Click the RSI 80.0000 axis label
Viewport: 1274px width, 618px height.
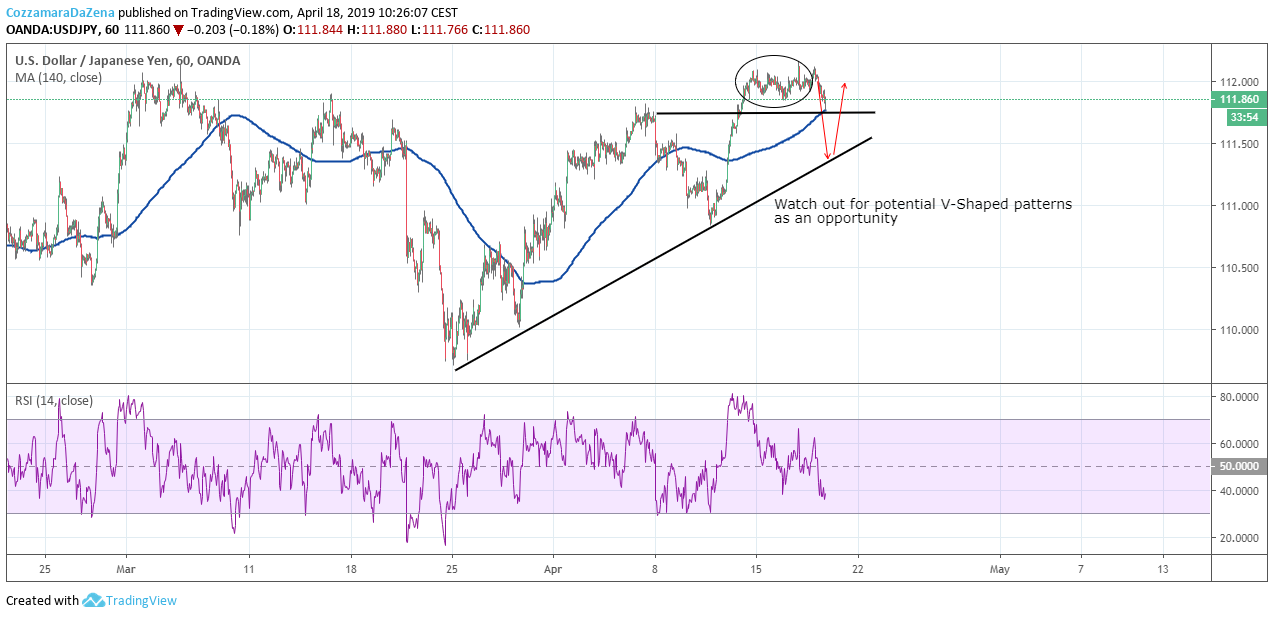point(1237,397)
